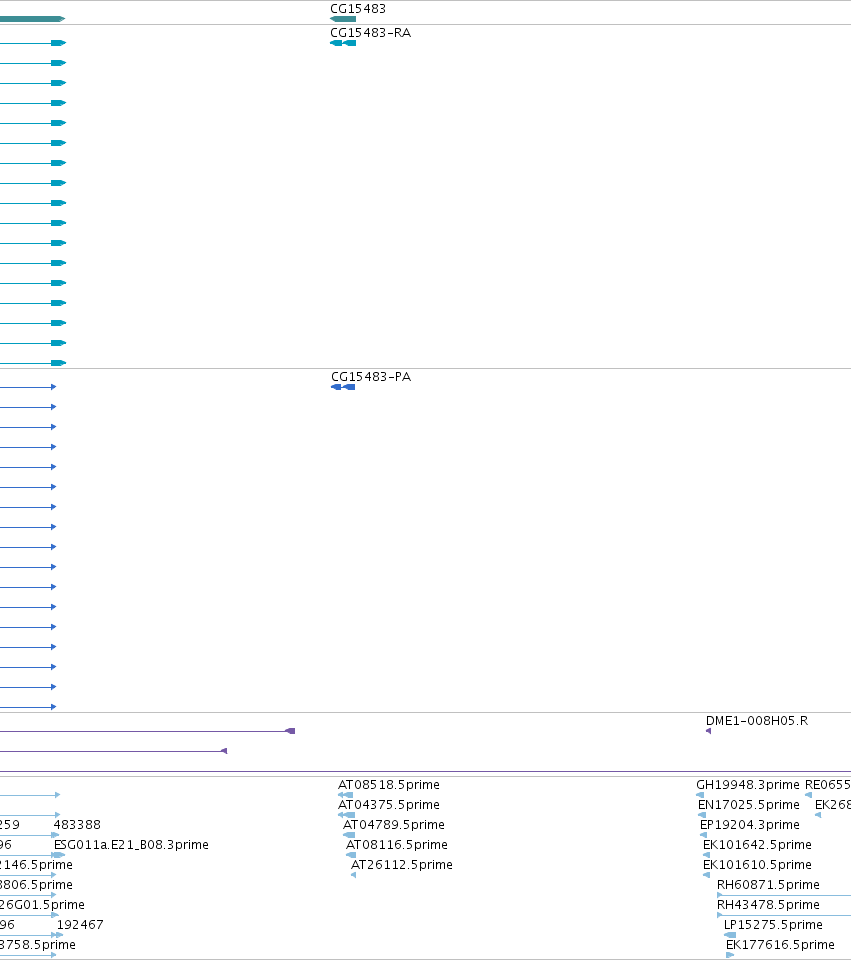
Task: Click the feature line under RH43478.5prime
Action: click(784, 915)
